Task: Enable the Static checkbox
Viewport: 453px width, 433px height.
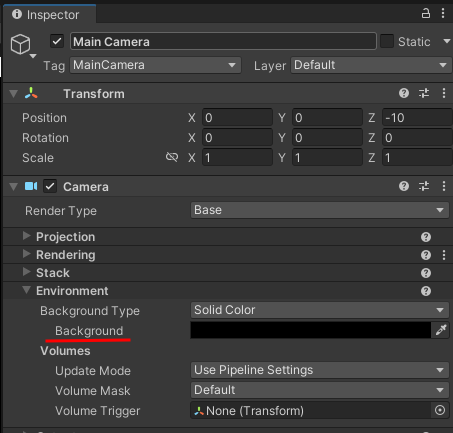Action: pyautogui.click(x=387, y=41)
